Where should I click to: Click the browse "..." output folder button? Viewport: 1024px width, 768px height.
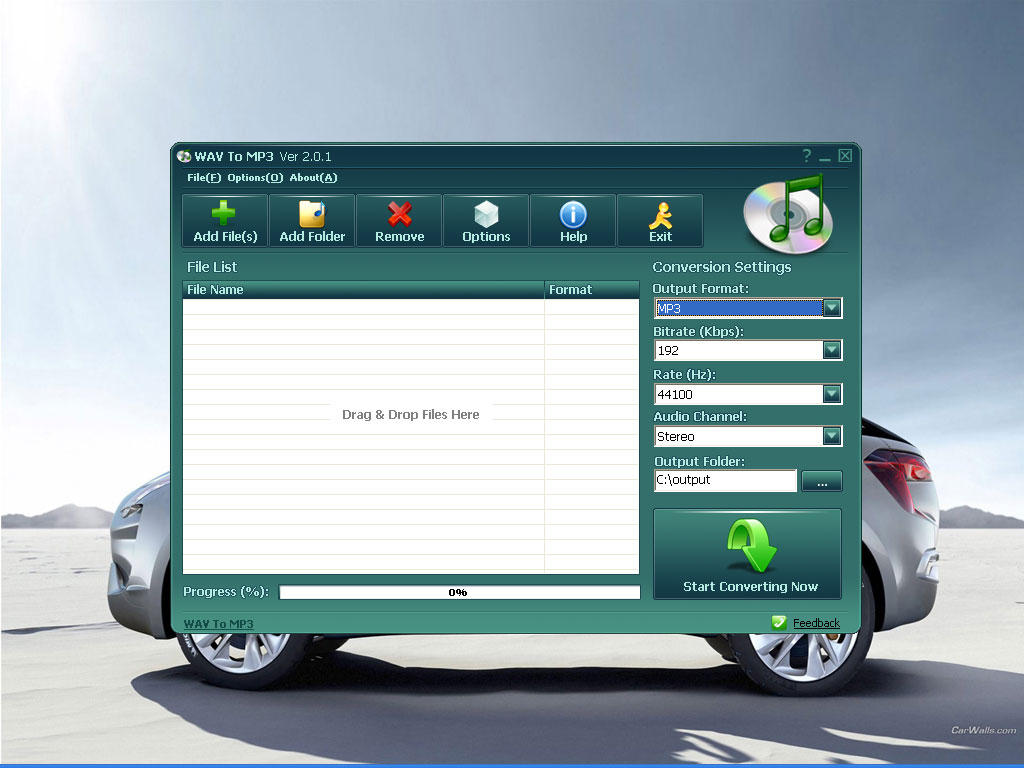822,481
